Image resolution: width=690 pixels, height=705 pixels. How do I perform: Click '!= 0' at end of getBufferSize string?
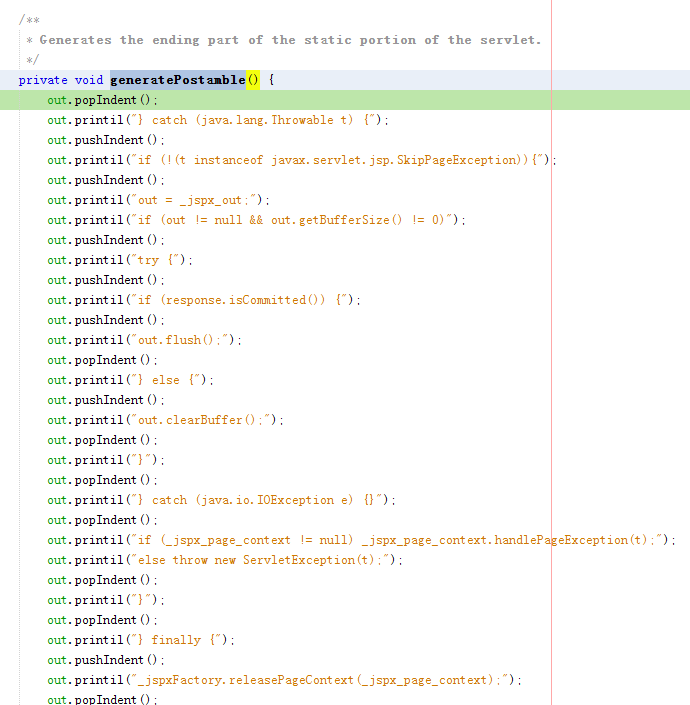click(x=427, y=220)
